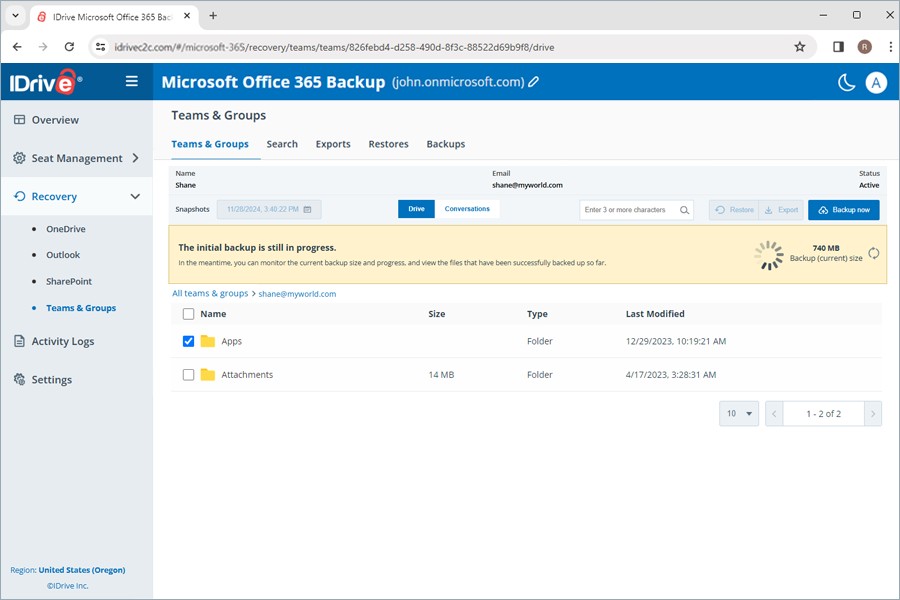Open the Recovery section icon
Image resolution: width=900 pixels, height=600 pixels.
[20, 196]
